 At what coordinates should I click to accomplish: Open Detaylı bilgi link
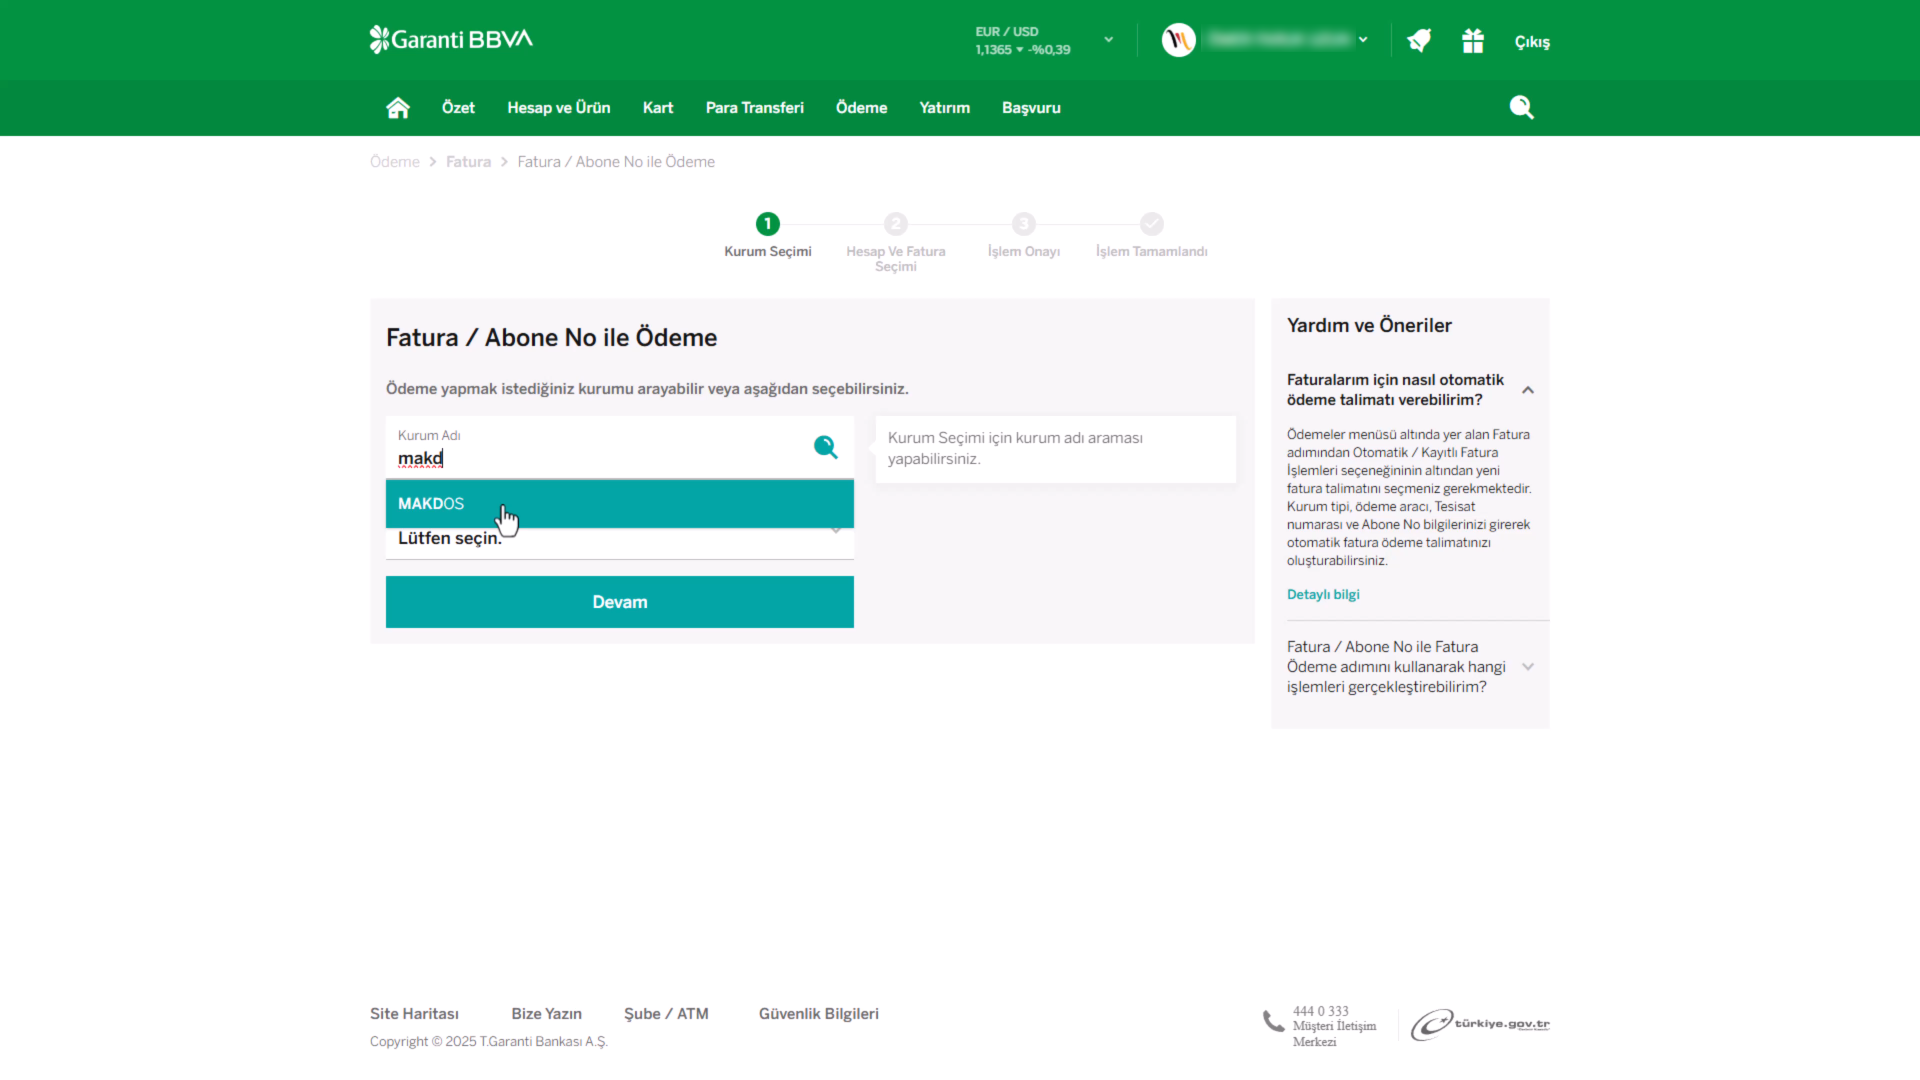click(x=1323, y=594)
